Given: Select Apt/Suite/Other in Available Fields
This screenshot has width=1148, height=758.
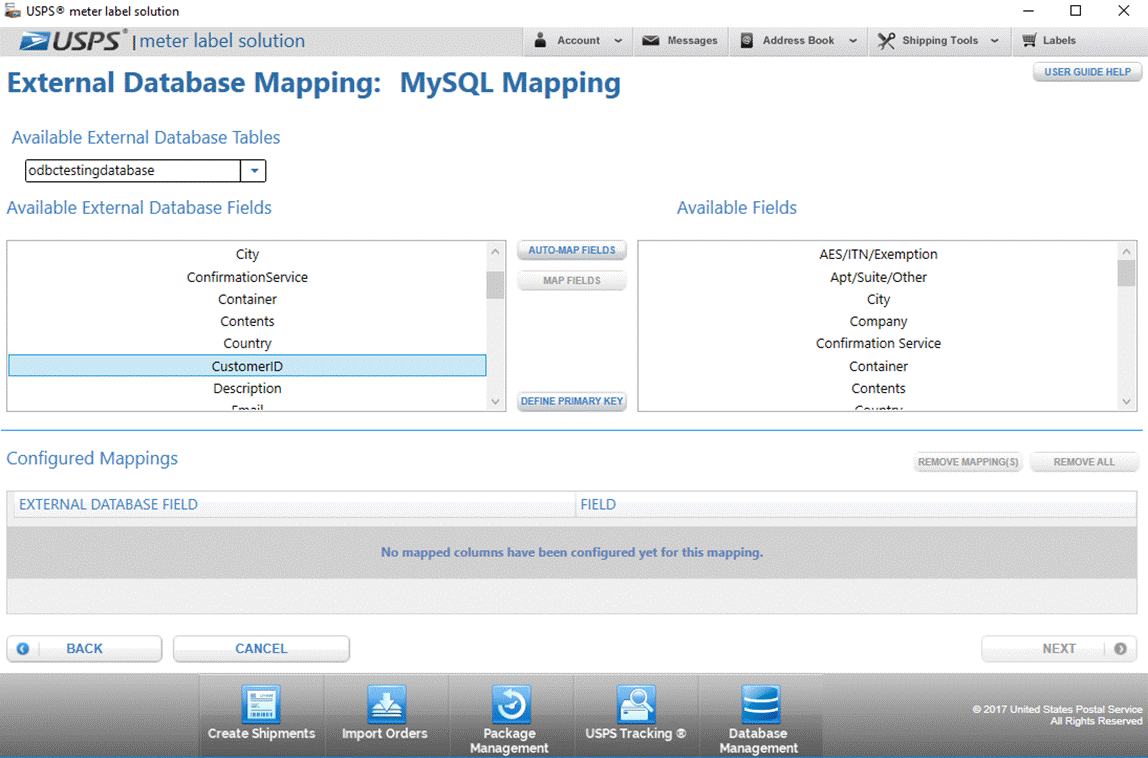Looking at the screenshot, I should coord(878,277).
